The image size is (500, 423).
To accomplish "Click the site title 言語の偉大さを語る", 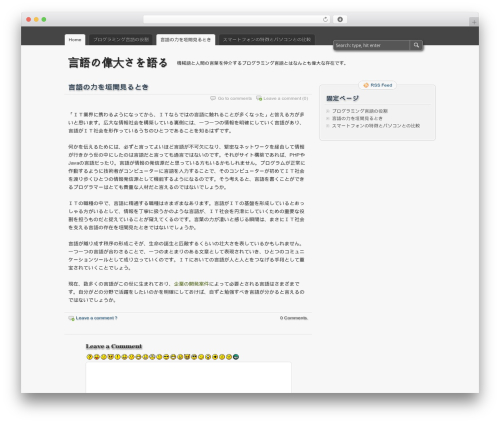I will 118,63.
